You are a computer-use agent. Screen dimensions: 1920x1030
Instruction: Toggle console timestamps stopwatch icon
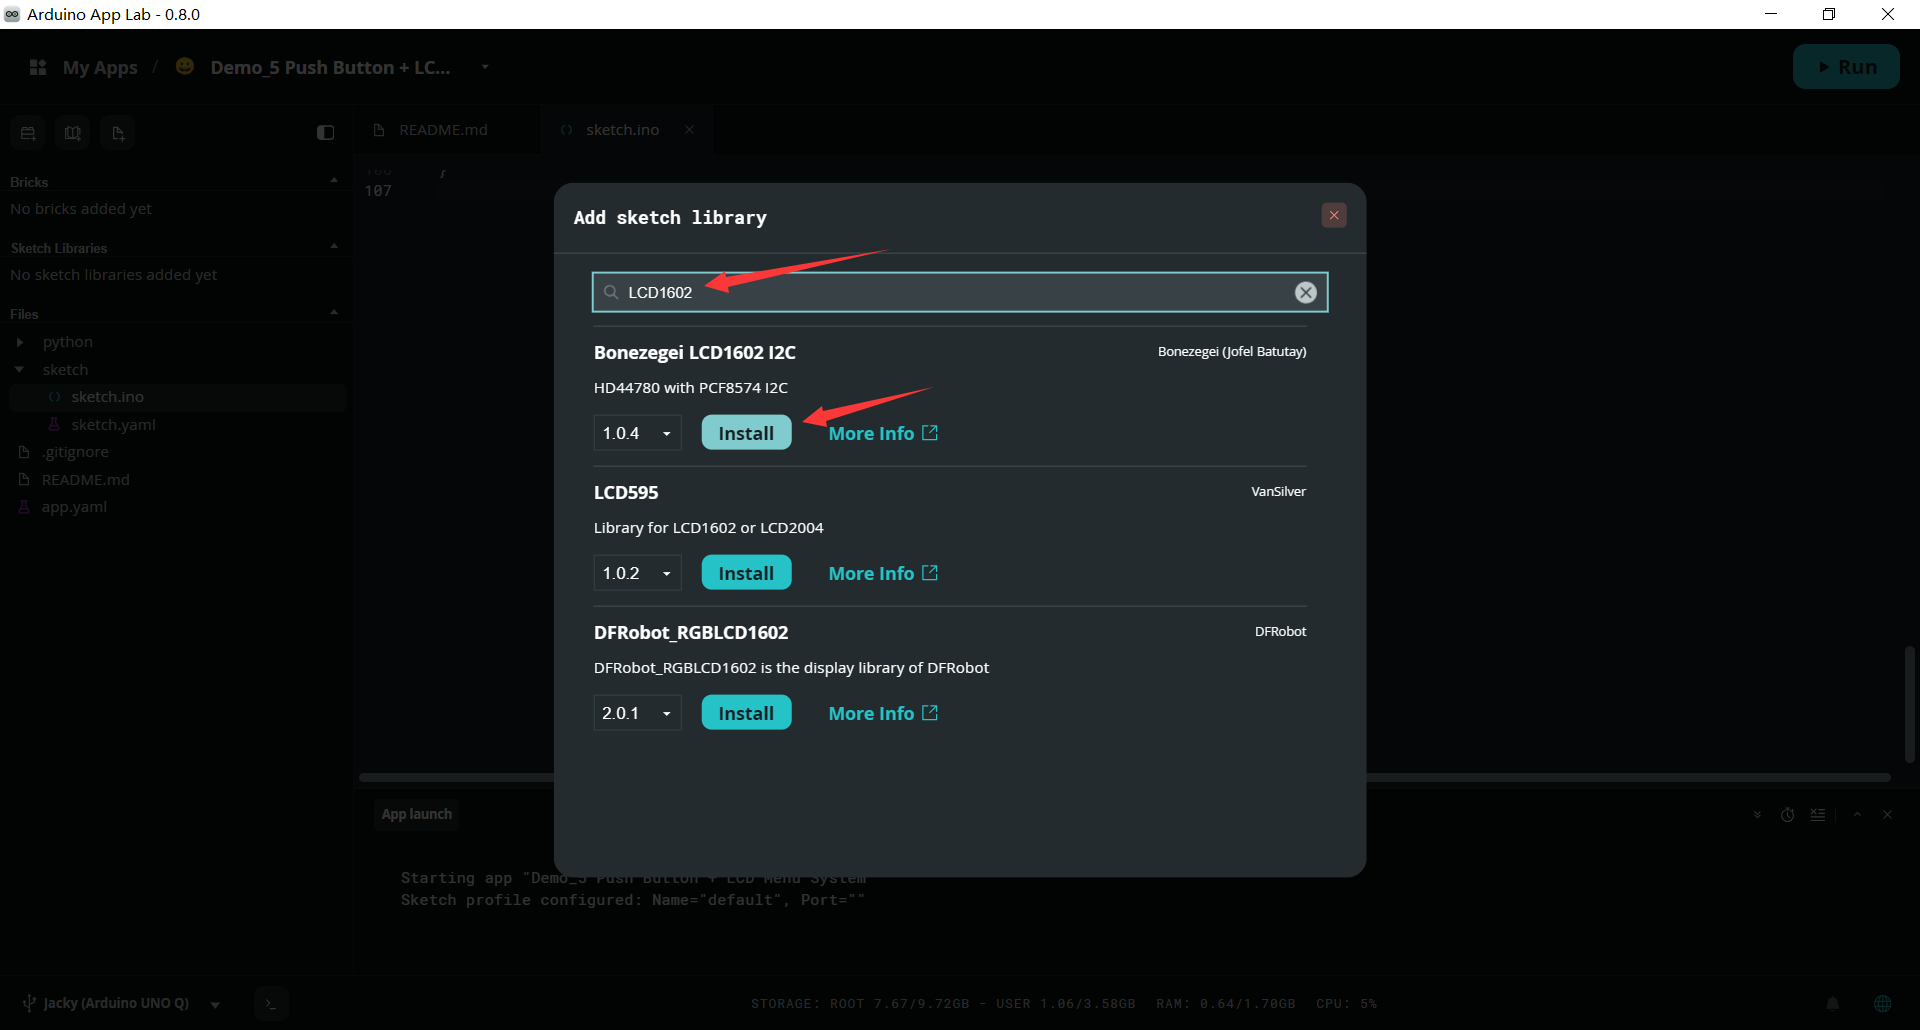coord(1787,815)
